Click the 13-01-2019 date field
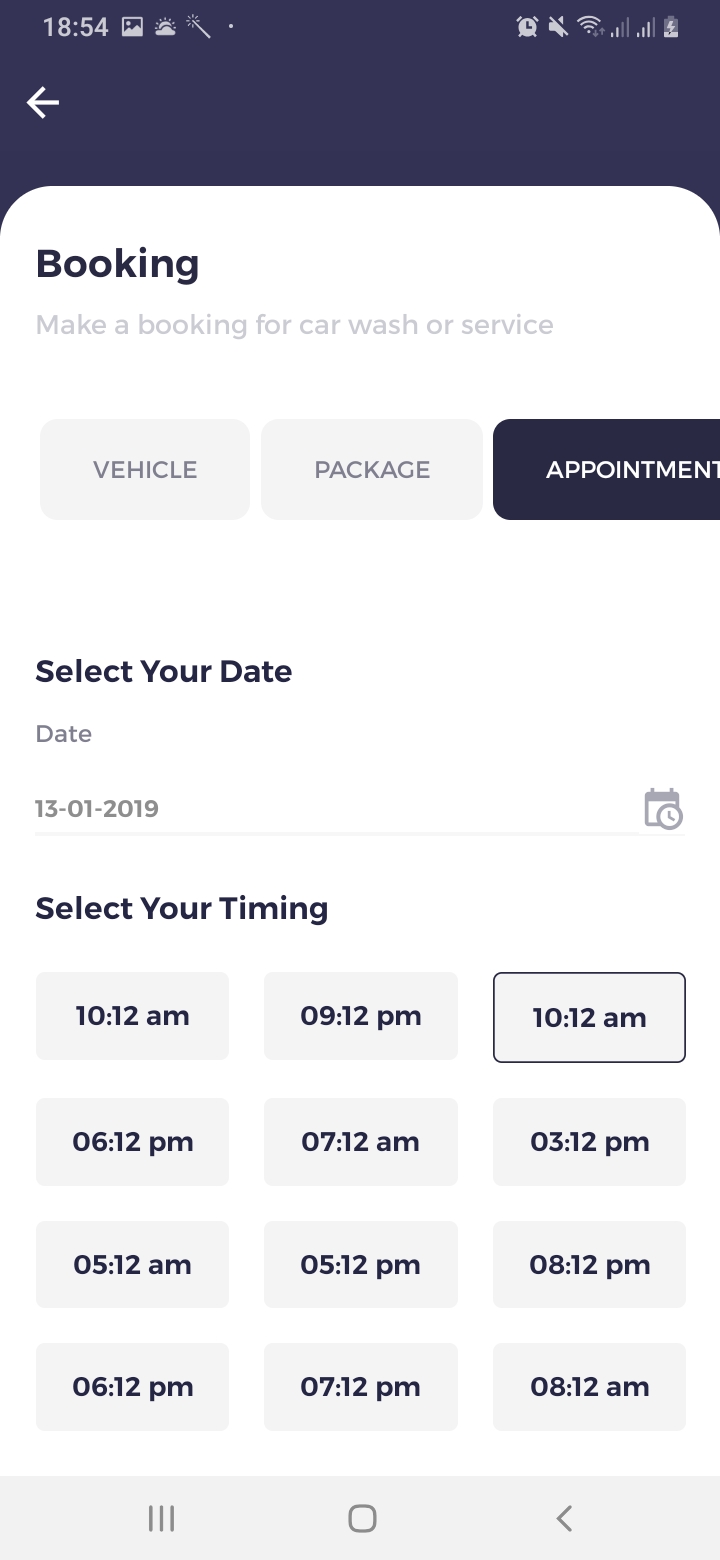720x1560 pixels. tap(330, 808)
